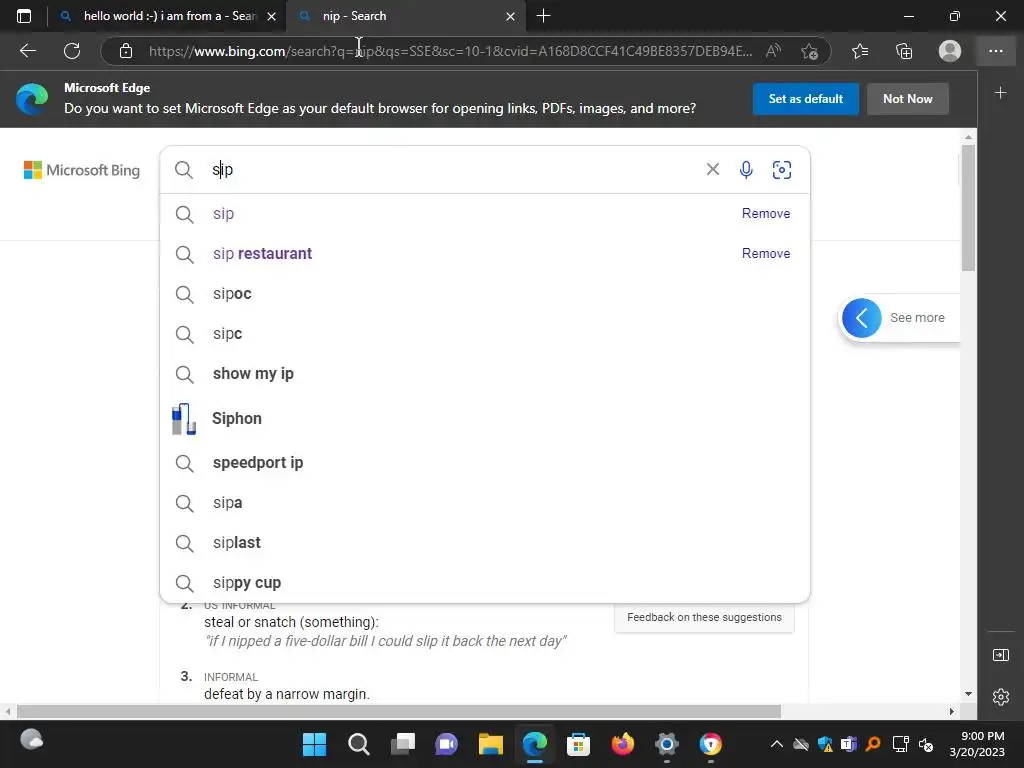The image size is (1024, 768).
Task: Clear the search box text
Action: pos(712,170)
